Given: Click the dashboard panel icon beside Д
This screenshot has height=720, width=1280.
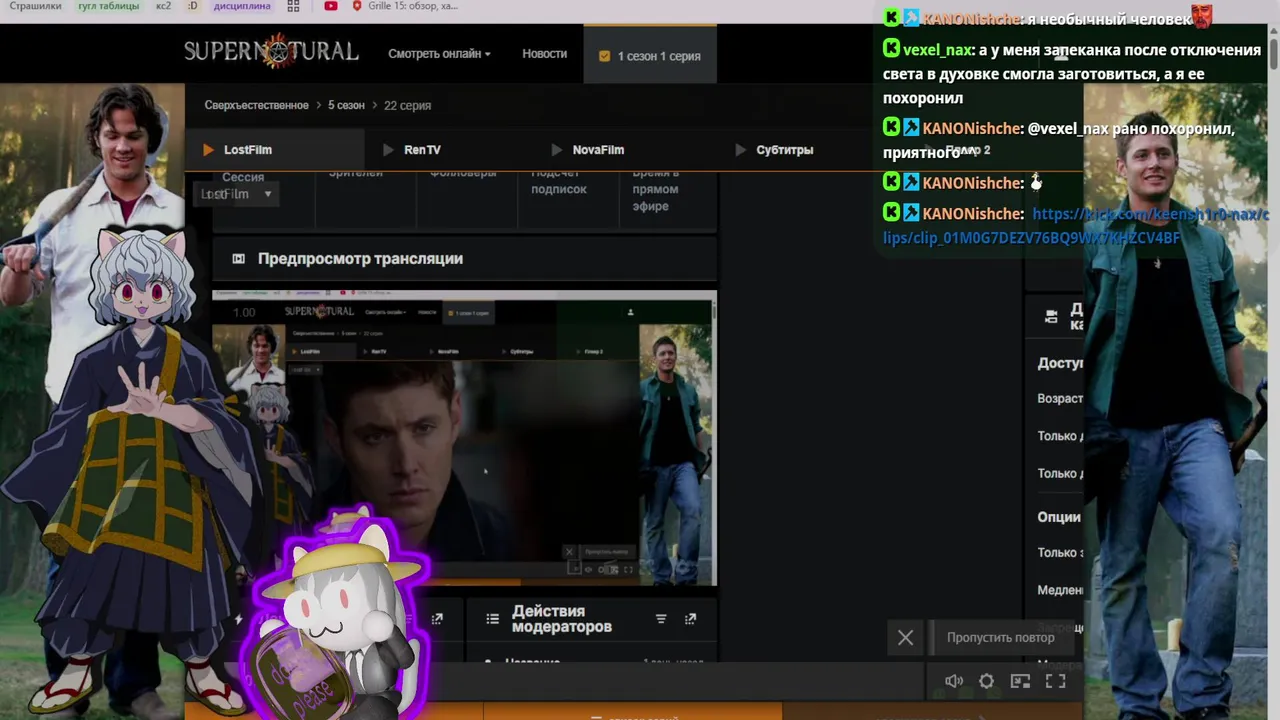Looking at the screenshot, I should coord(1051,316).
